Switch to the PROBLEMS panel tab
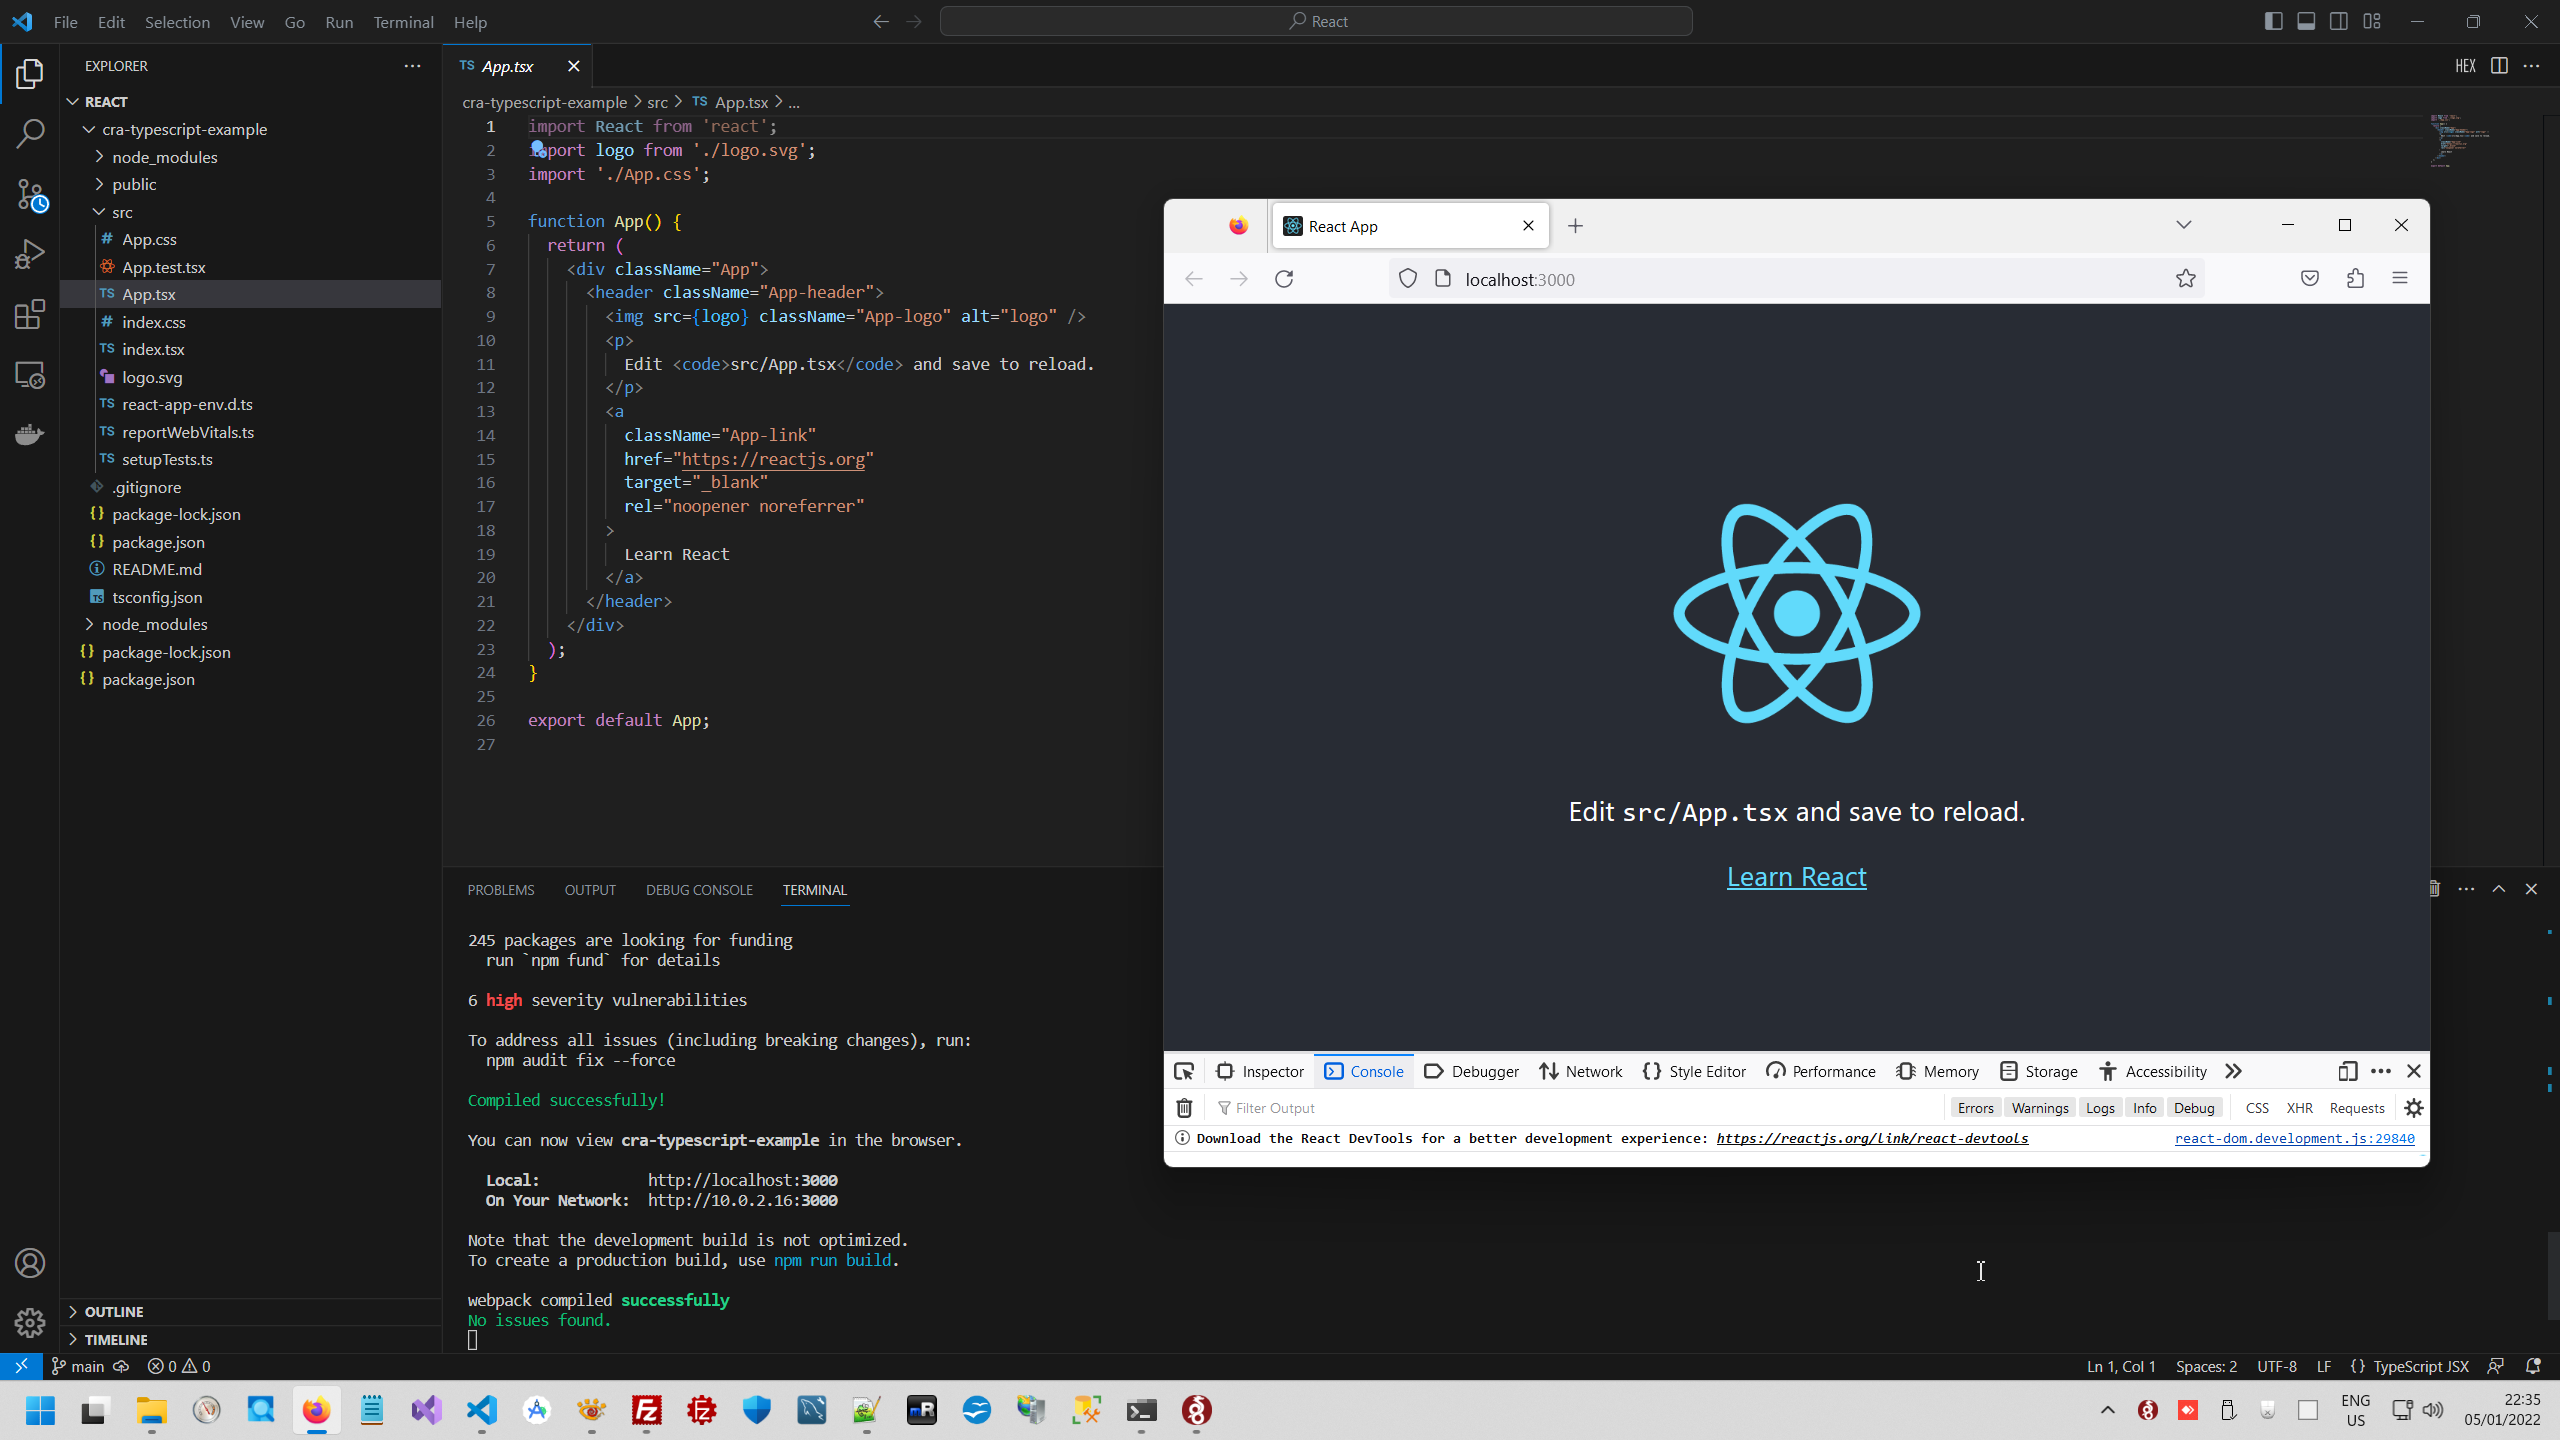This screenshot has width=2560, height=1440. coord(500,890)
